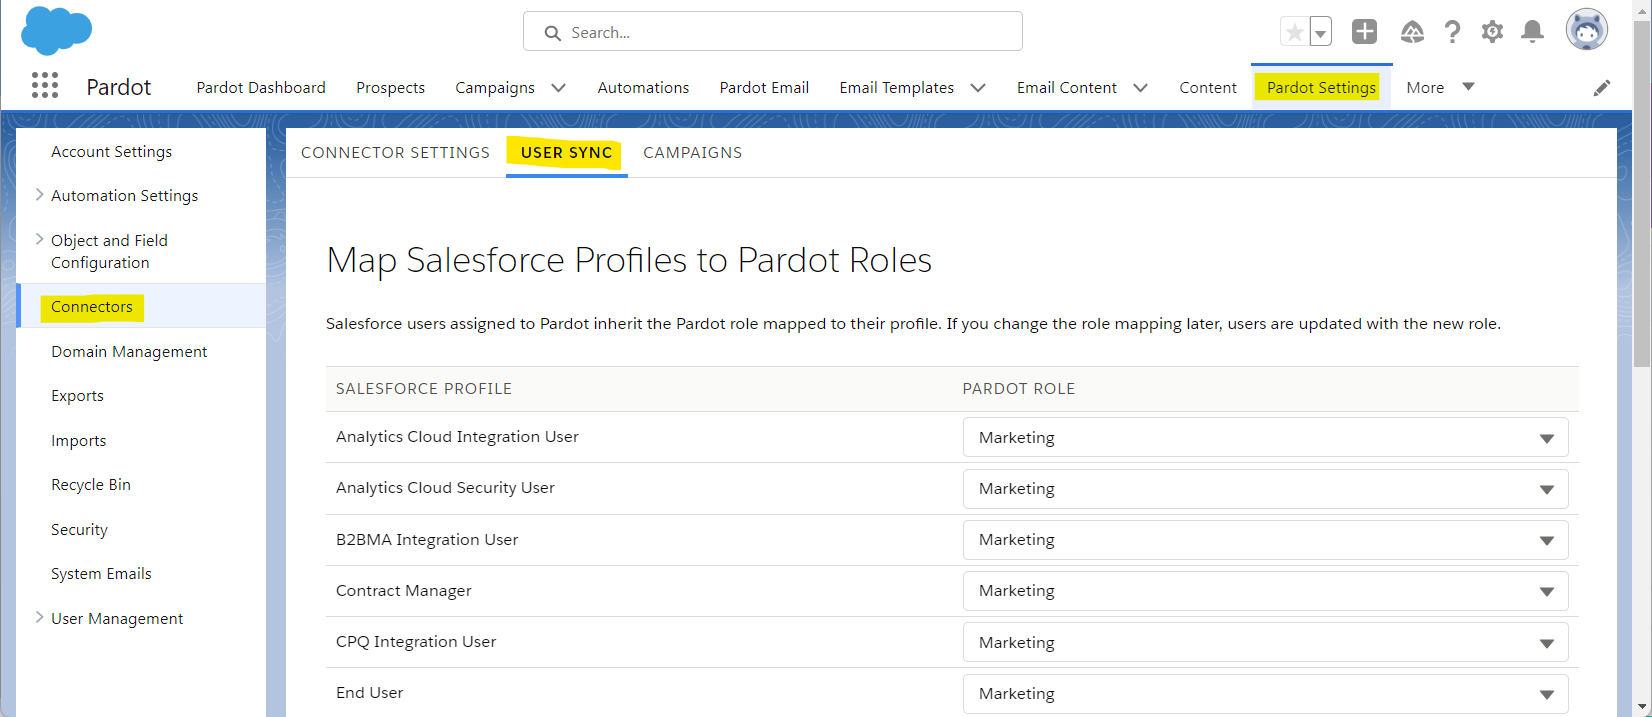This screenshot has height=717, width=1652.
Task: Click the End User profile name
Action: coord(370,693)
